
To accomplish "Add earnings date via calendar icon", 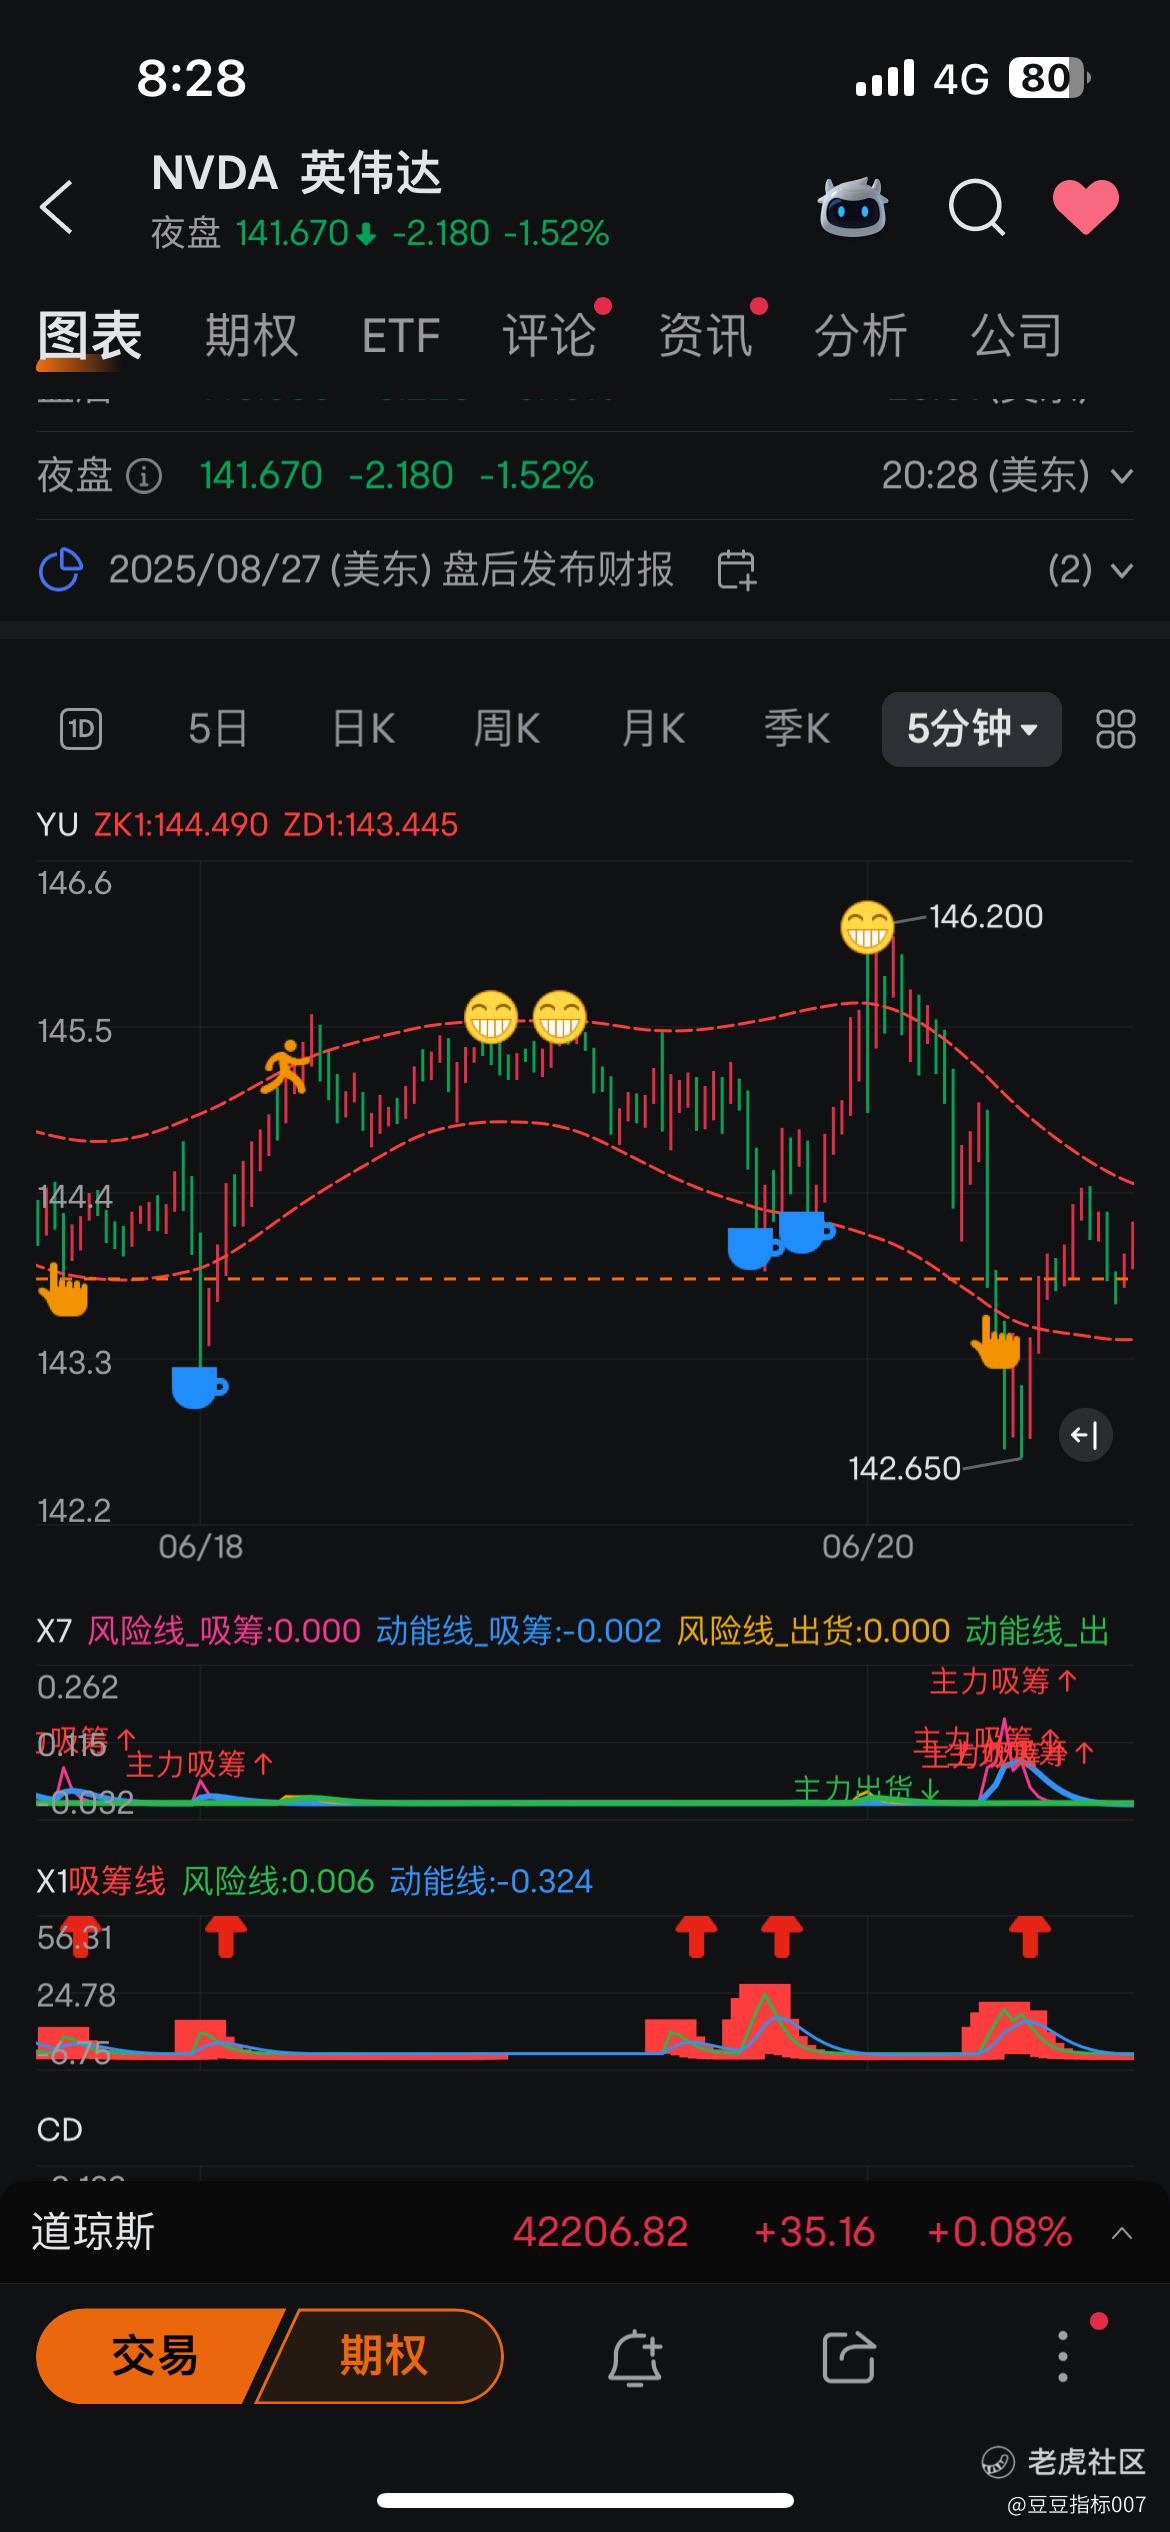I will pyautogui.click(x=736, y=570).
